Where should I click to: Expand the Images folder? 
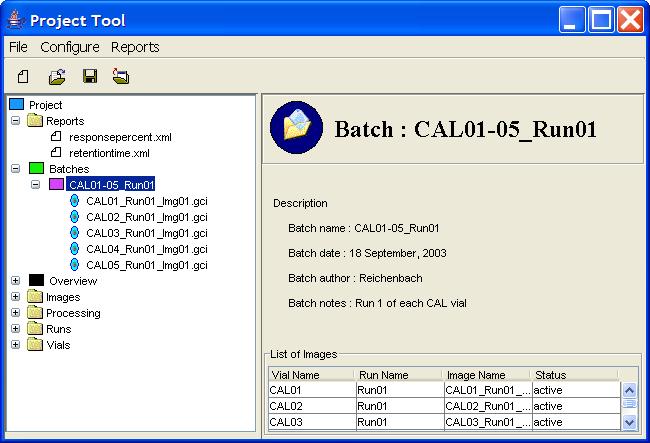point(15,297)
